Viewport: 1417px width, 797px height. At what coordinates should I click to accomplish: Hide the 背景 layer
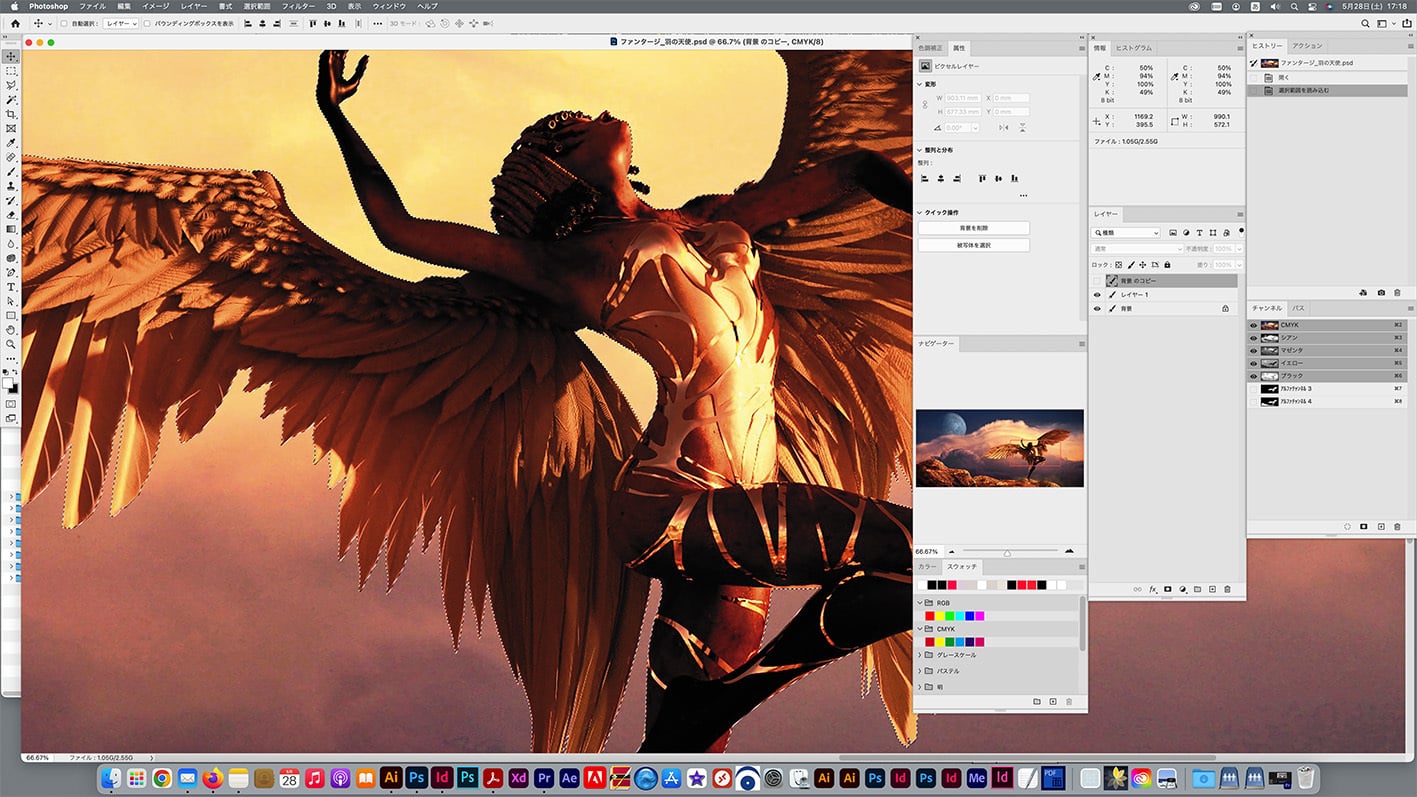pos(1097,309)
